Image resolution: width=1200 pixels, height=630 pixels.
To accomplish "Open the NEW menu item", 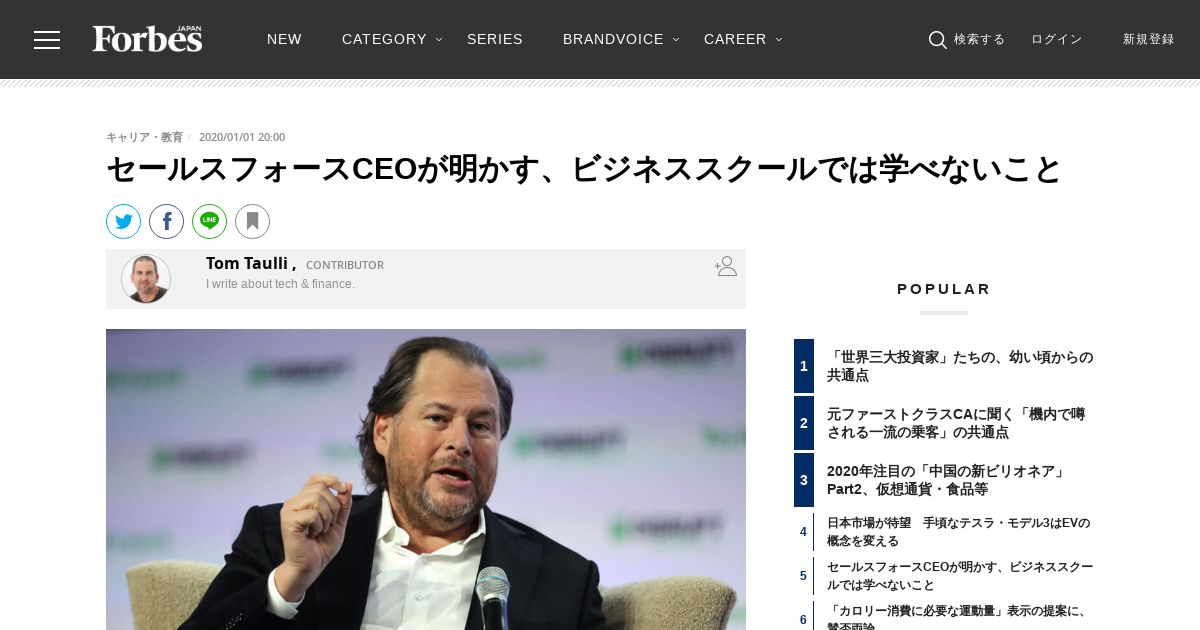I will (284, 39).
